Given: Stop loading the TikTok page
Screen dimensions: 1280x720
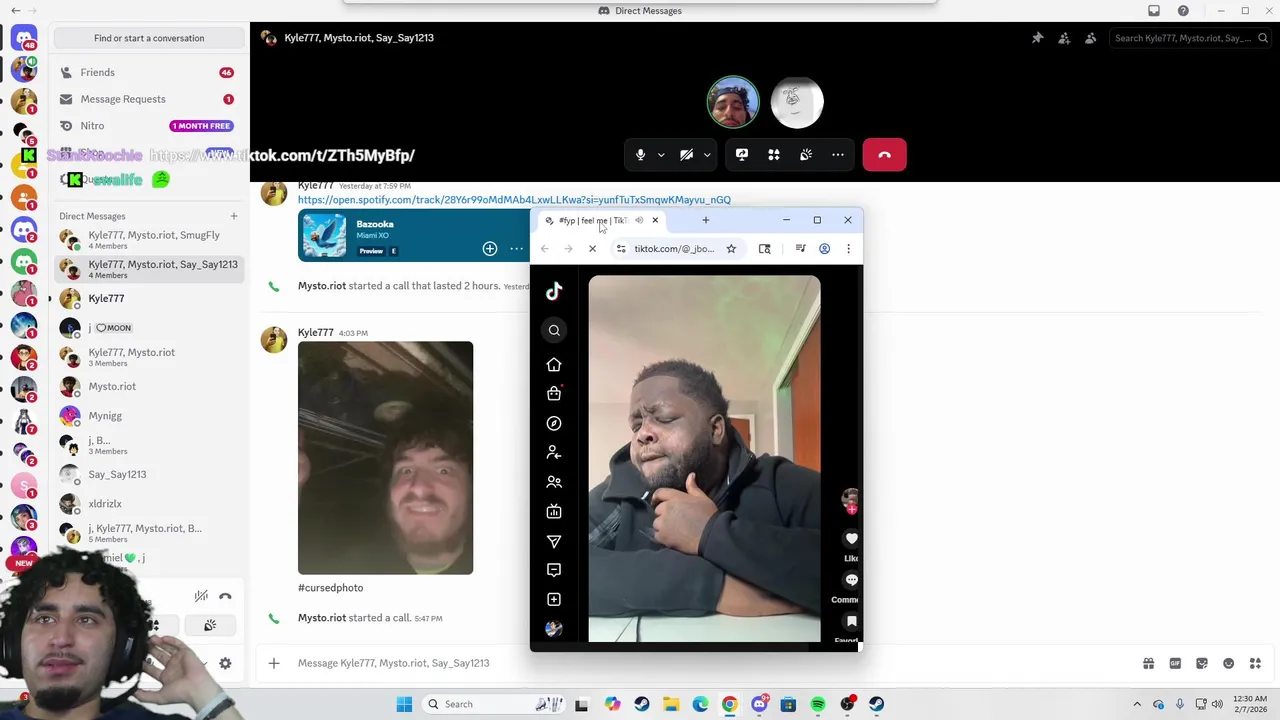Looking at the screenshot, I should click(592, 249).
